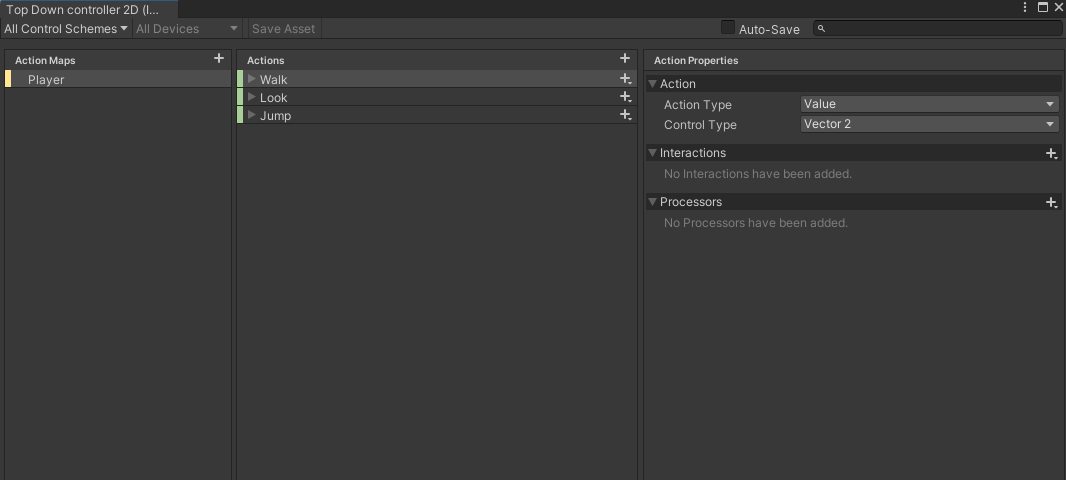The height and width of the screenshot is (480, 1066).
Task: Select the Player action map
Action: (118, 80)
